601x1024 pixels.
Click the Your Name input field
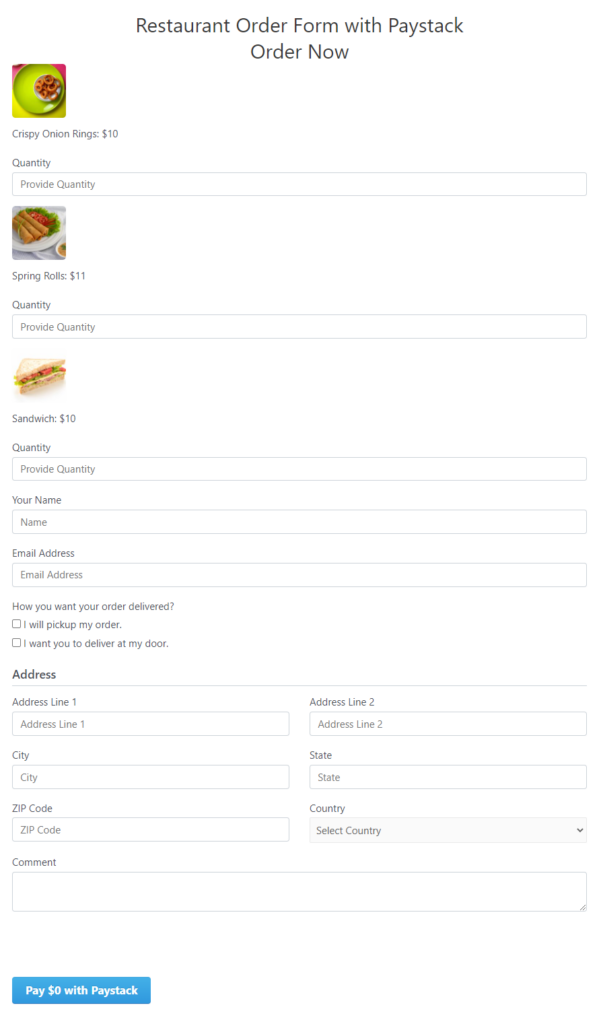299,522
